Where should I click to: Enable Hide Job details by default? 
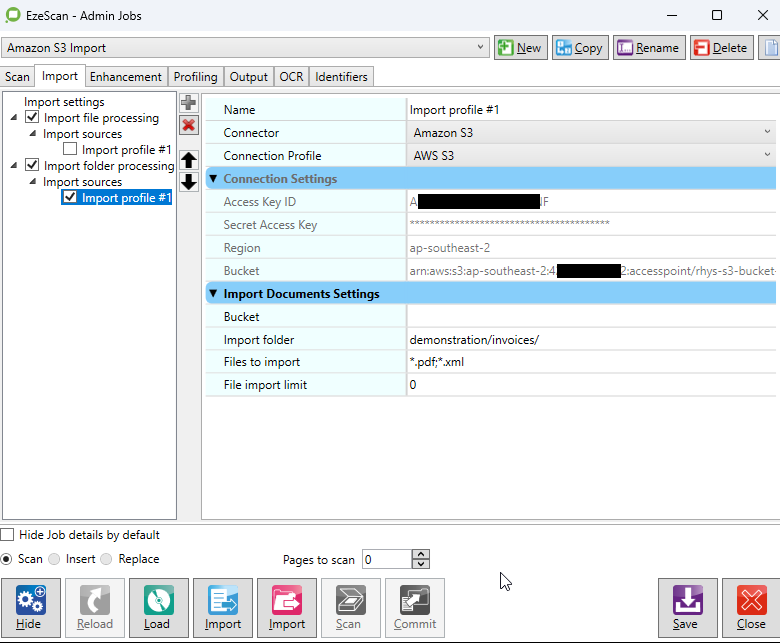click(8, 535)
